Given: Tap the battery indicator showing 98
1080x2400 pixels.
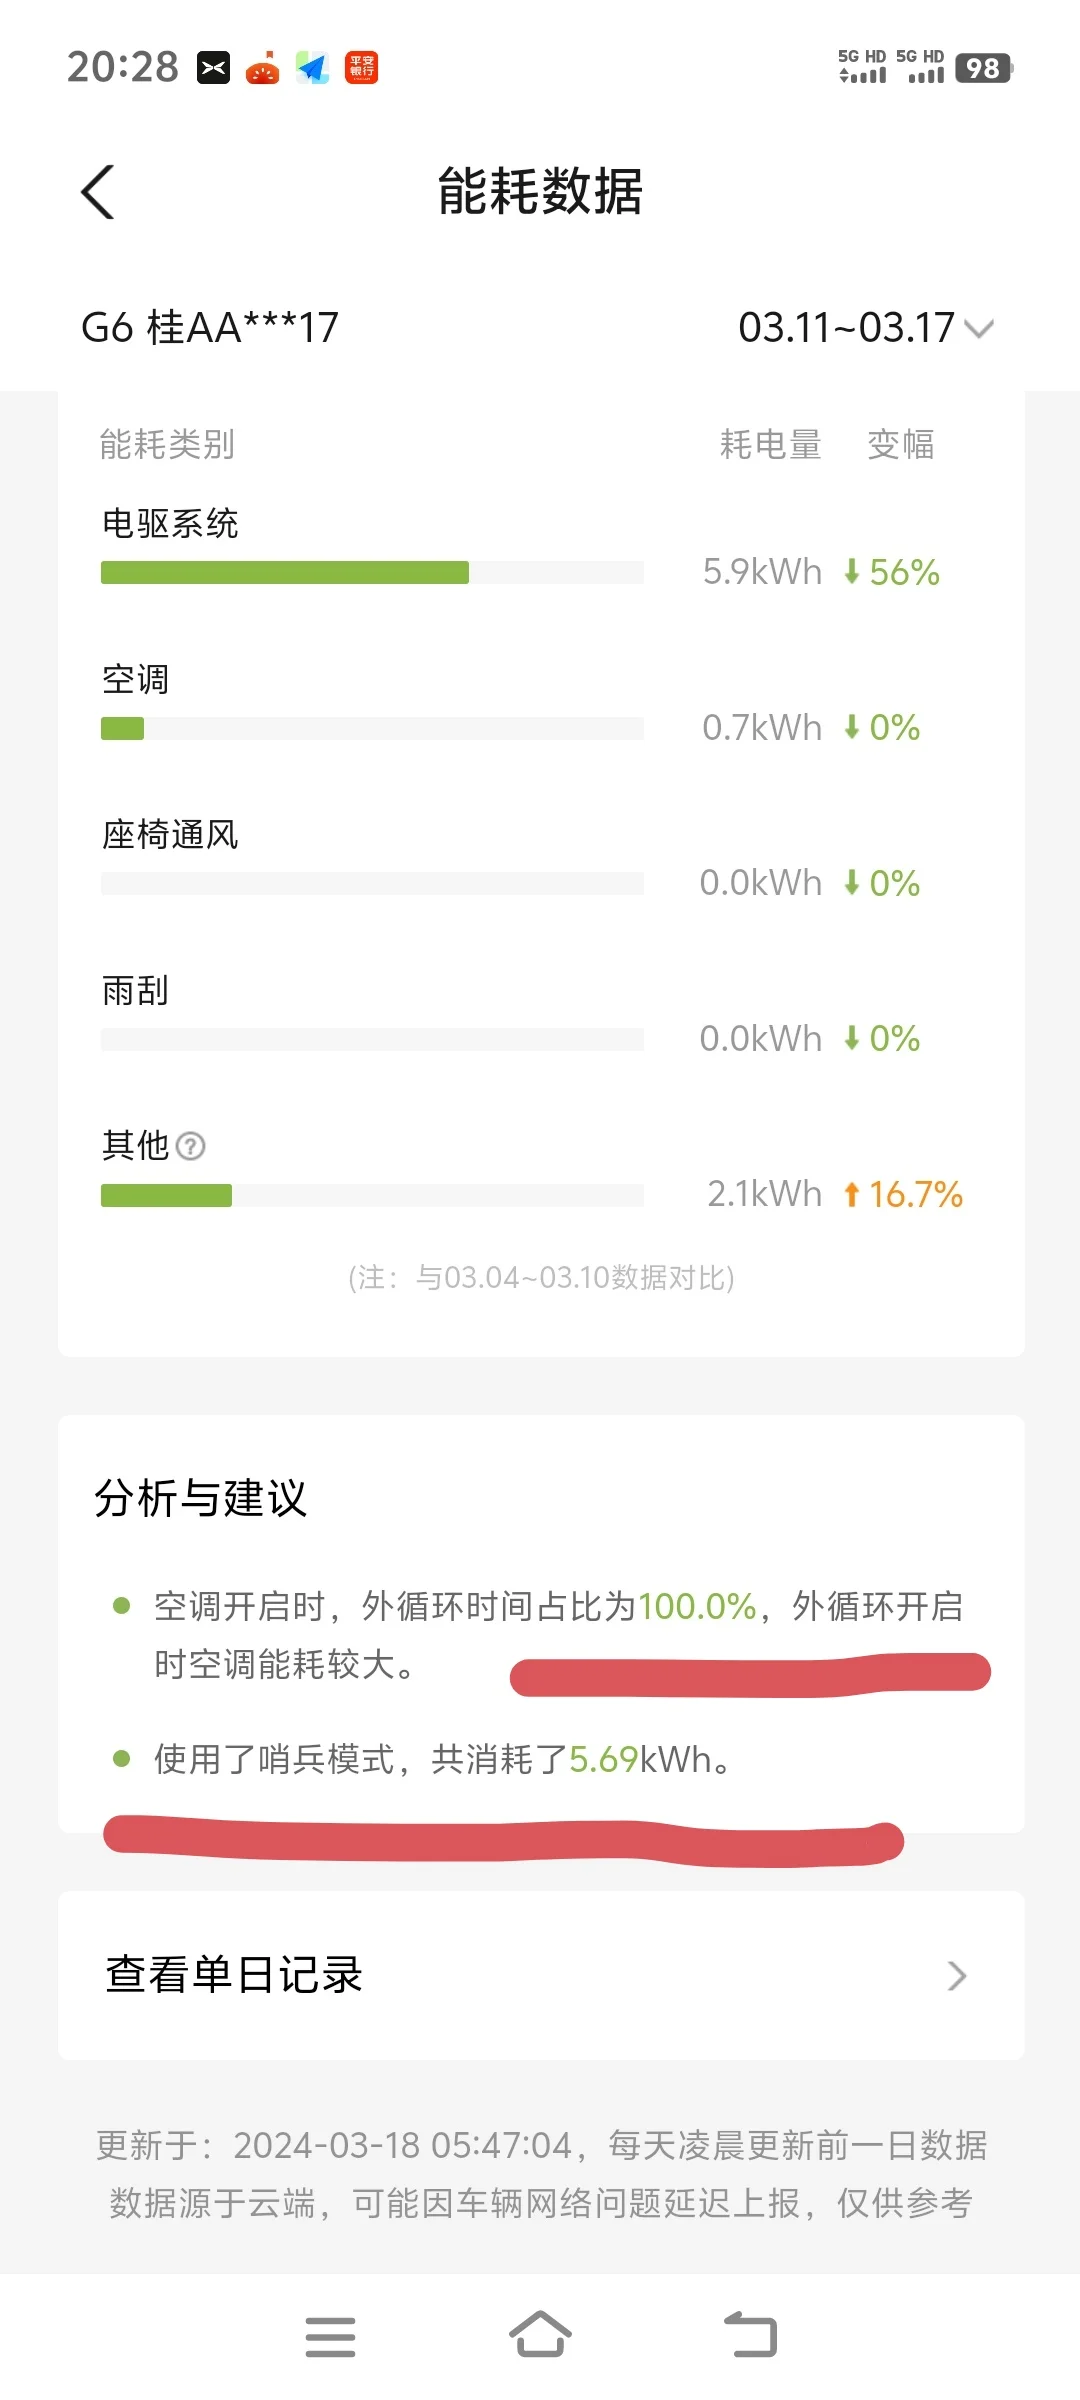Looking at the screenshot, I should pos(983,68).
